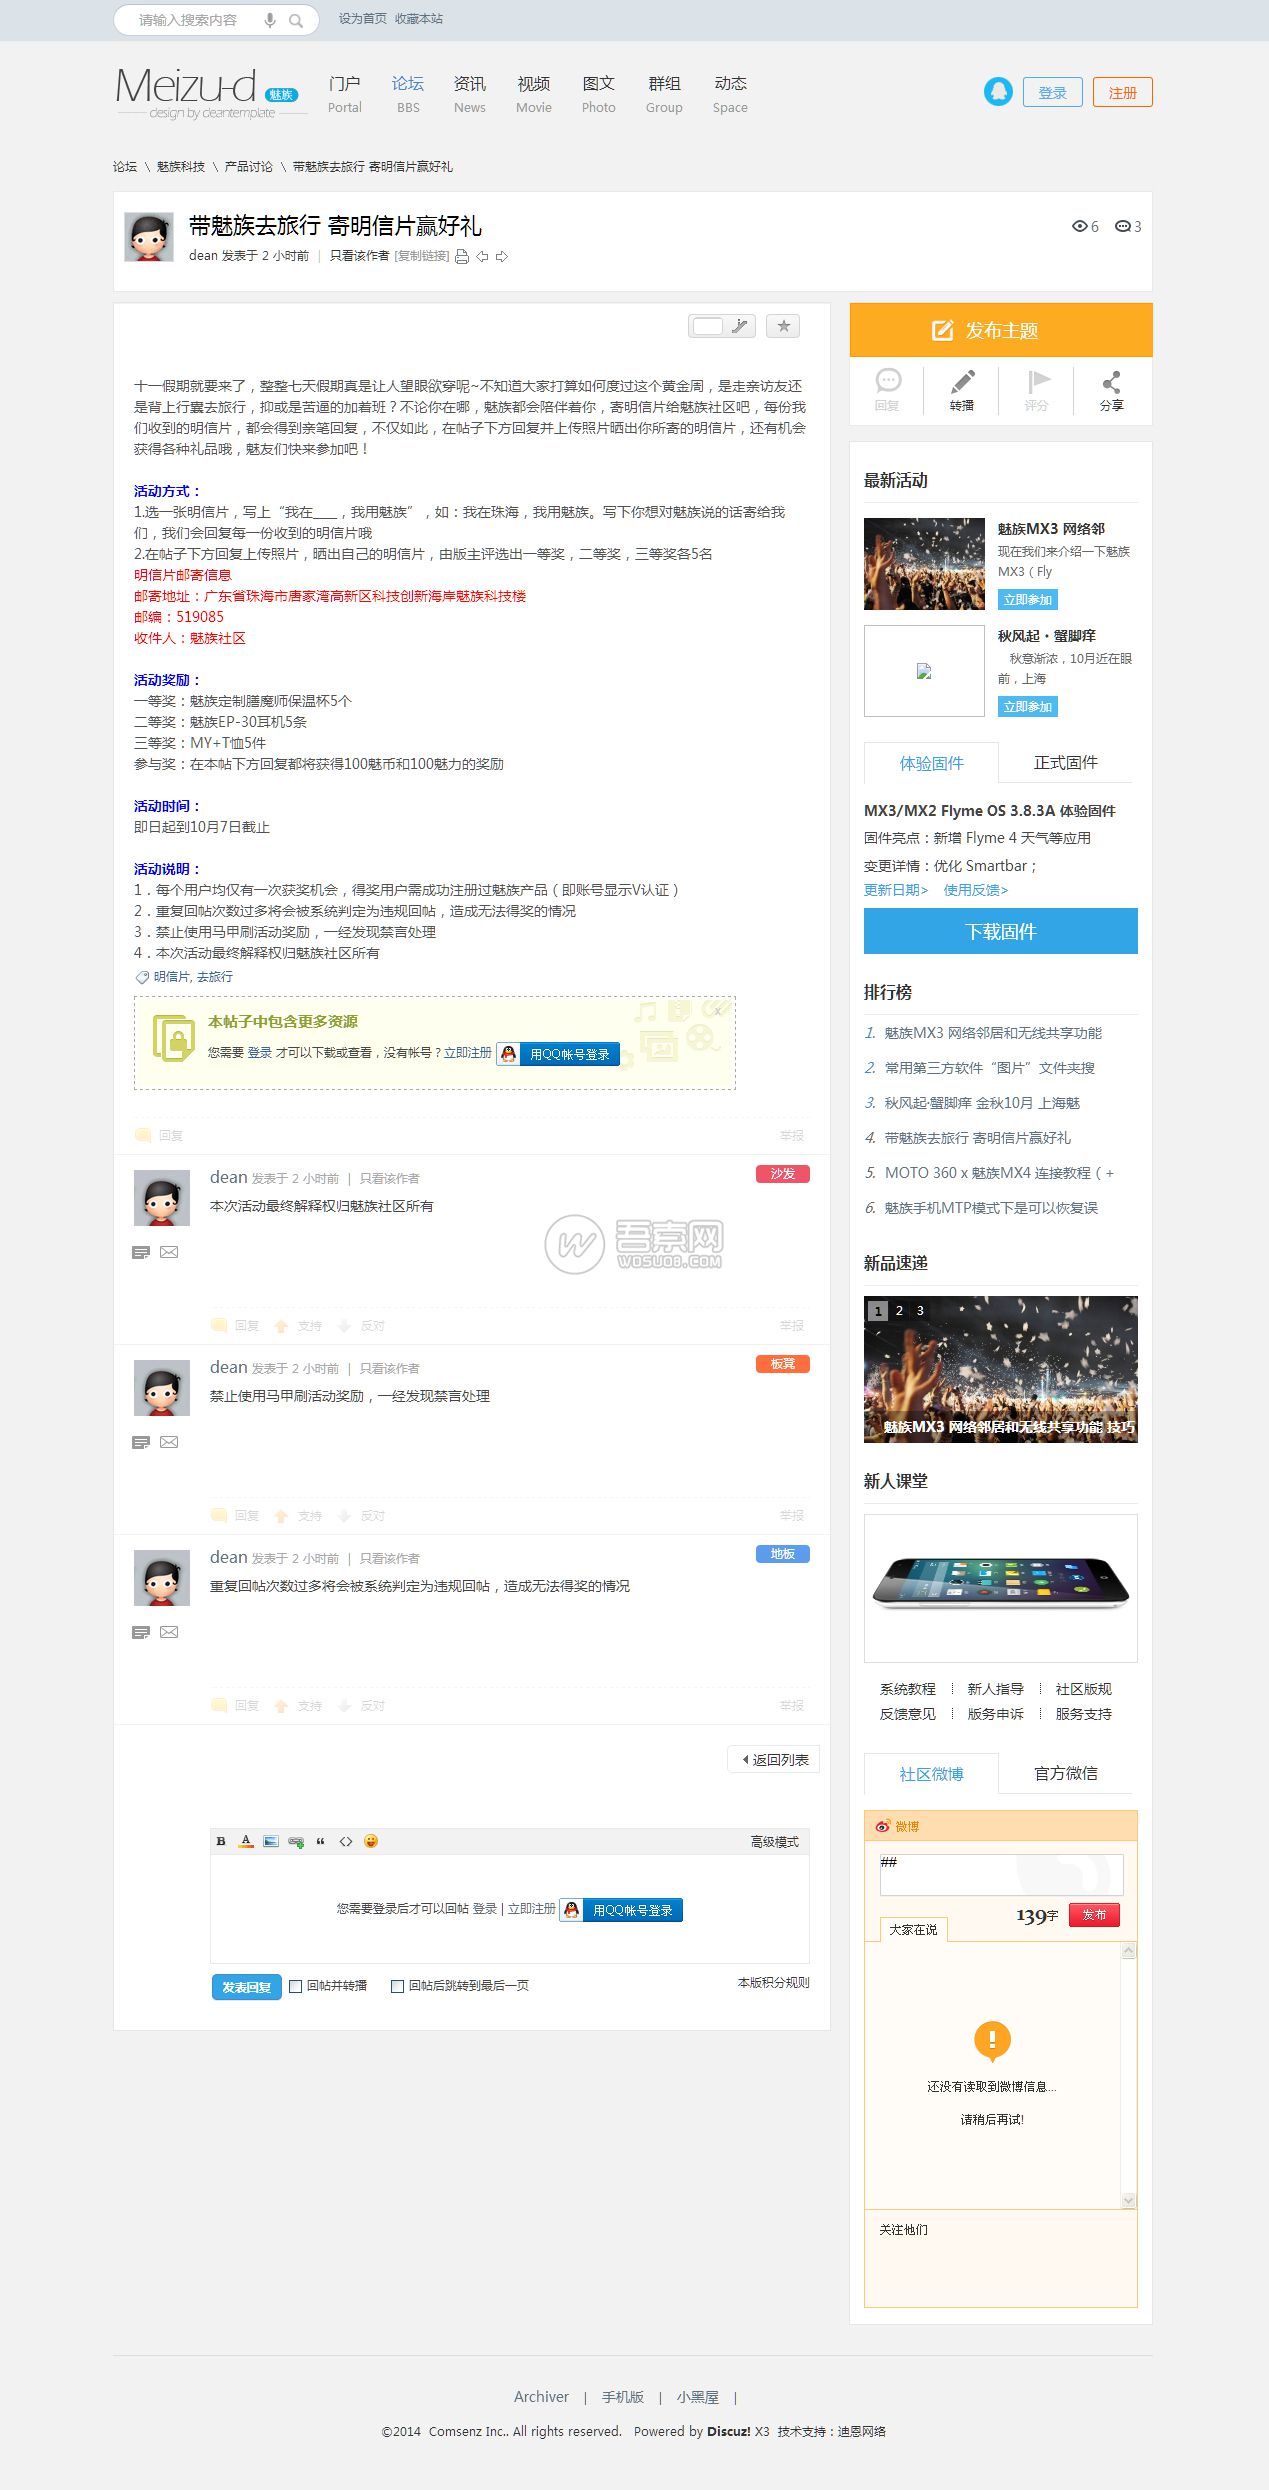Click the quote icon in reply editor
Viewport: 1269px width, 2490px height.
click(x=321, y=1841)
